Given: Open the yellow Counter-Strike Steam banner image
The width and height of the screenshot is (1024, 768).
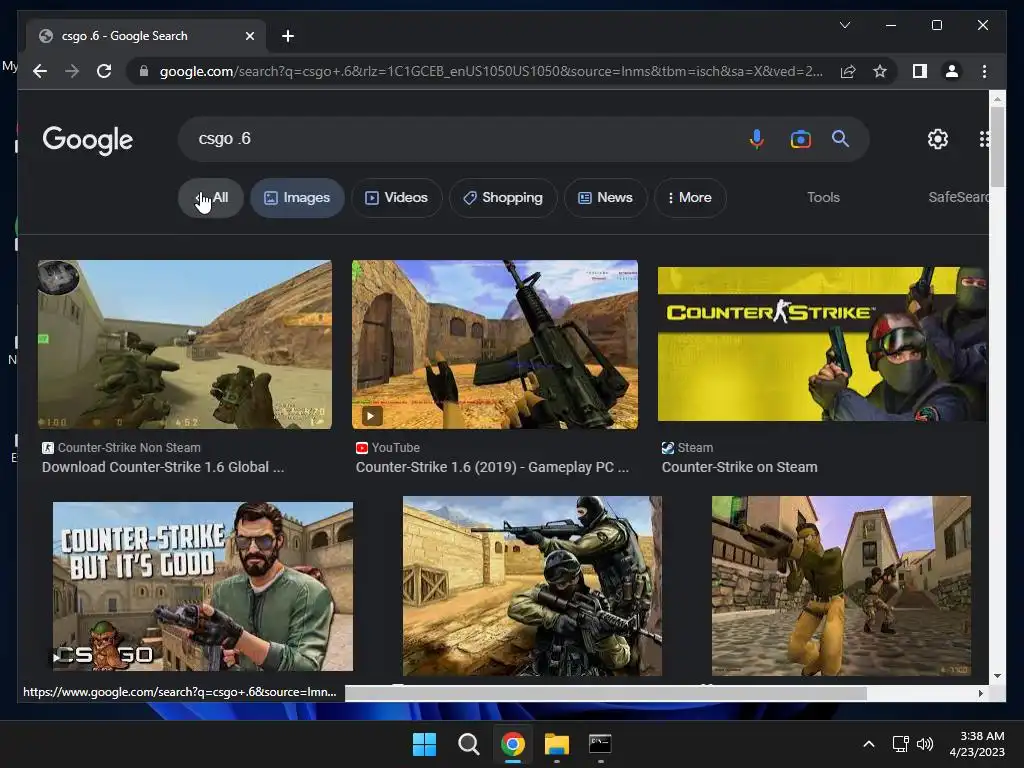Looking at the screenshot, I should (822, 344).
